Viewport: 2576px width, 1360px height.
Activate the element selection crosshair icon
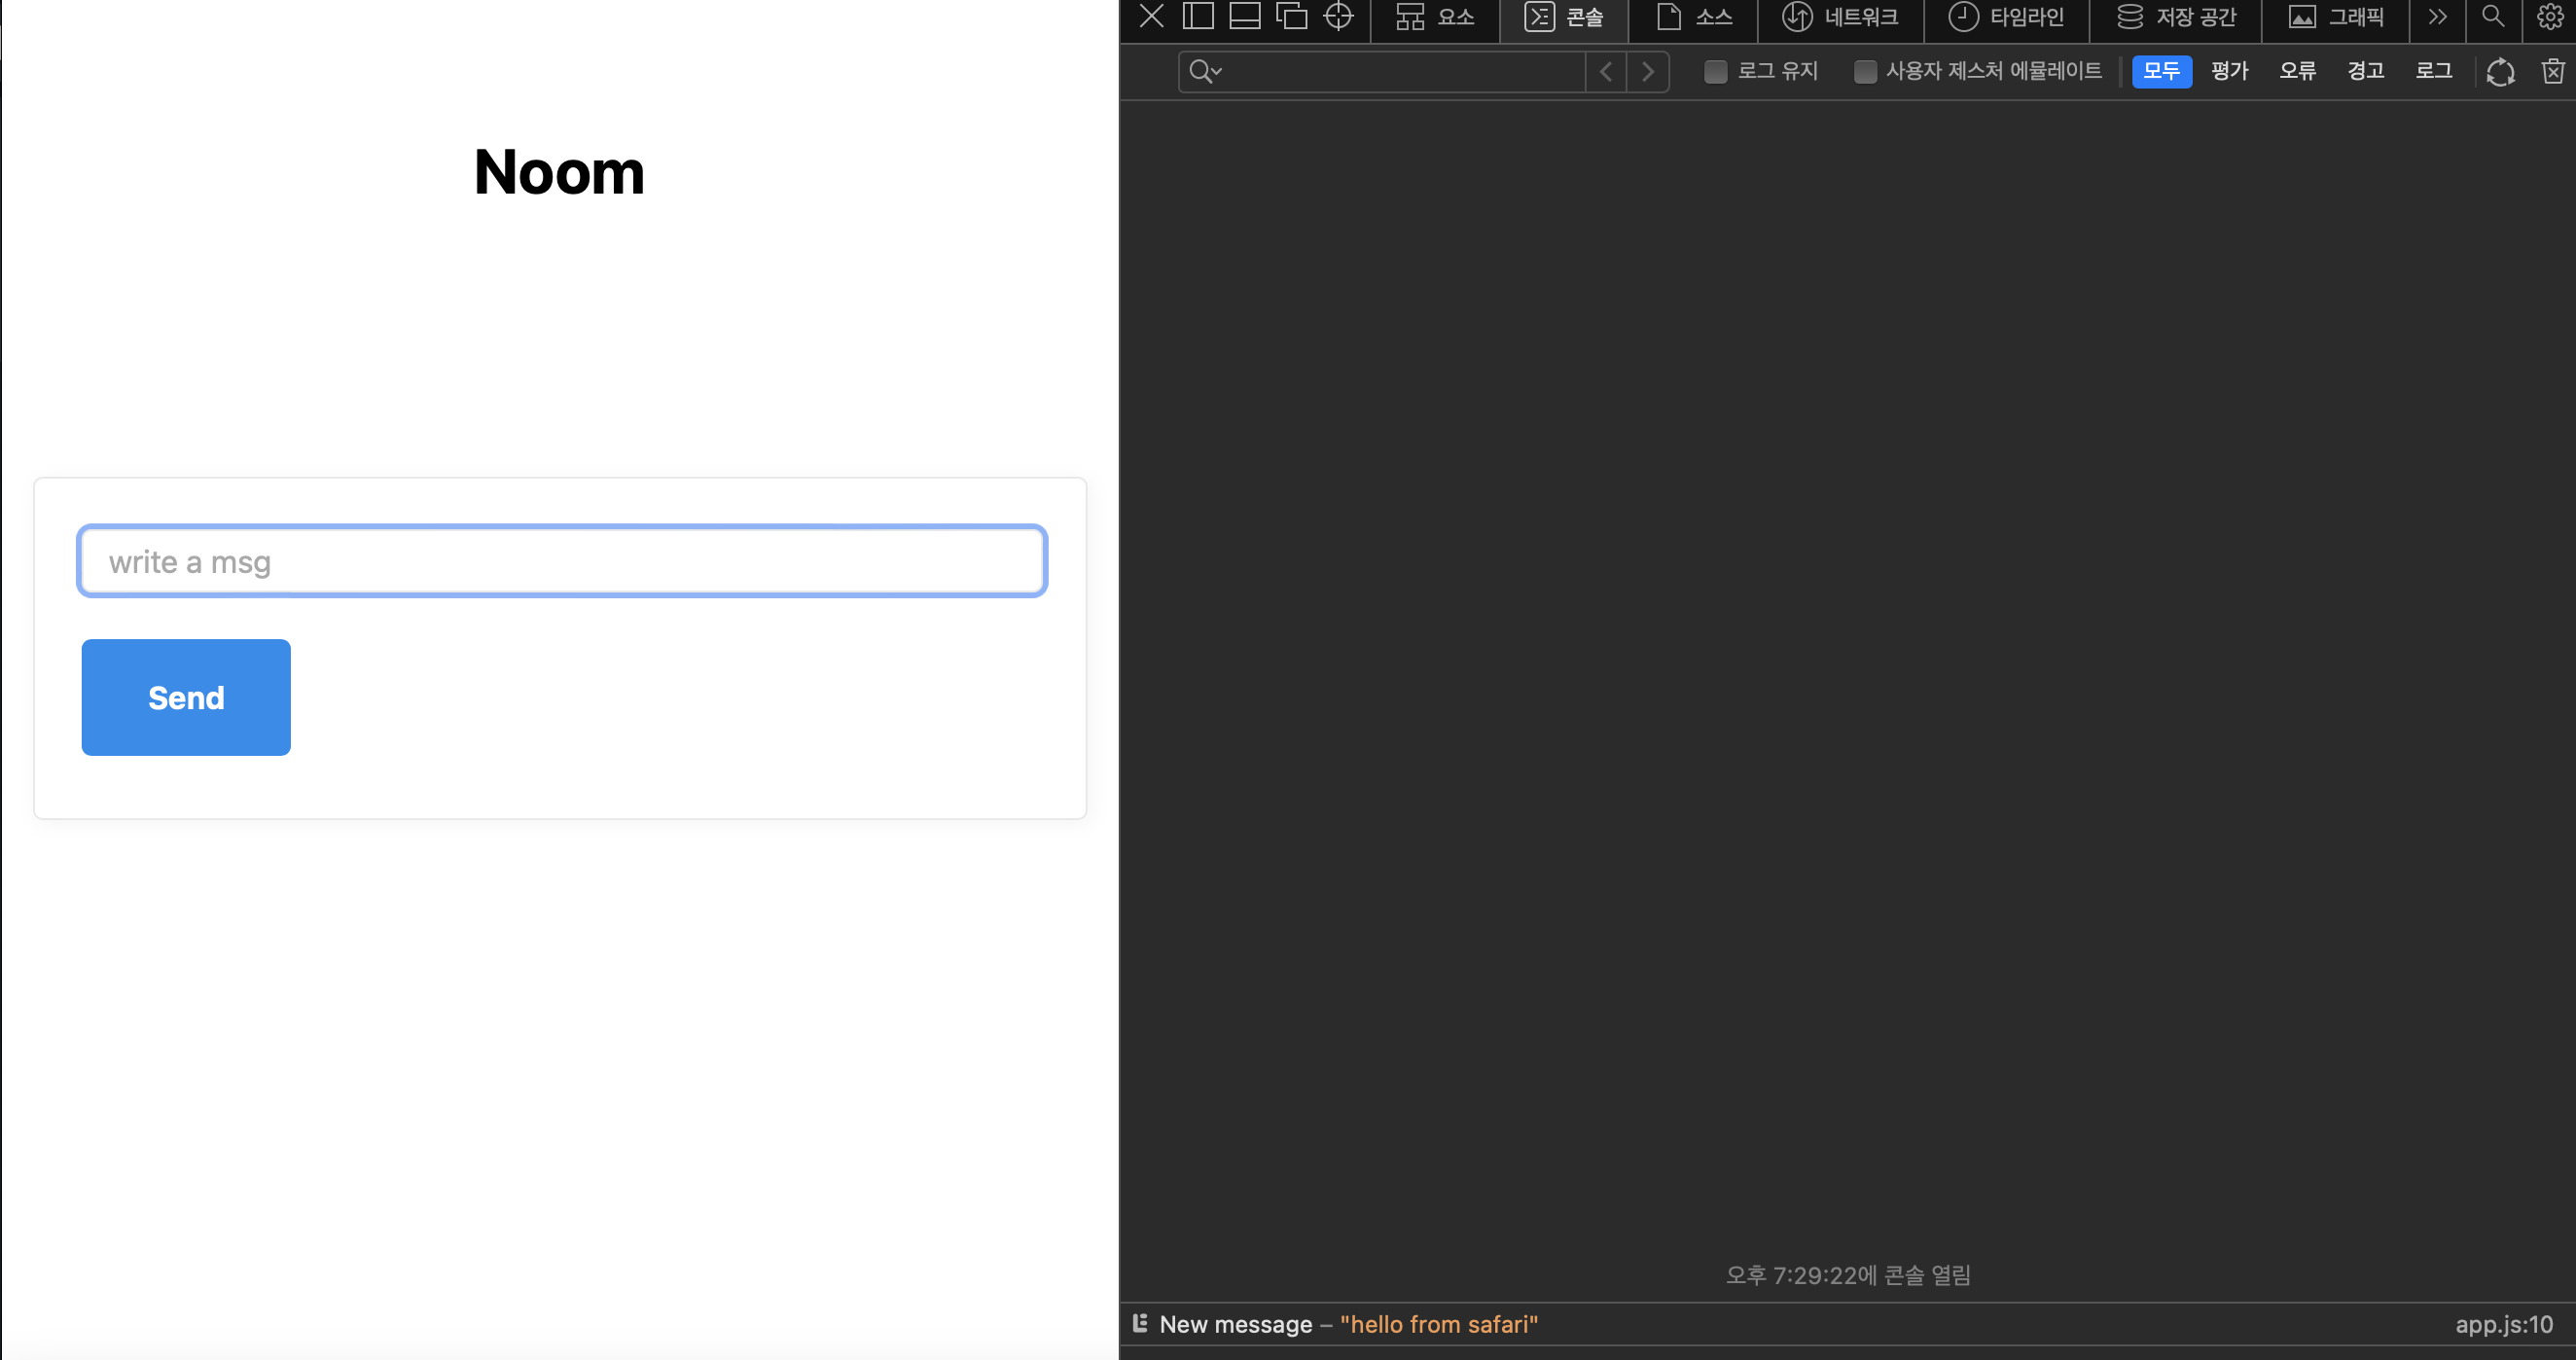tap(1338, 16)
